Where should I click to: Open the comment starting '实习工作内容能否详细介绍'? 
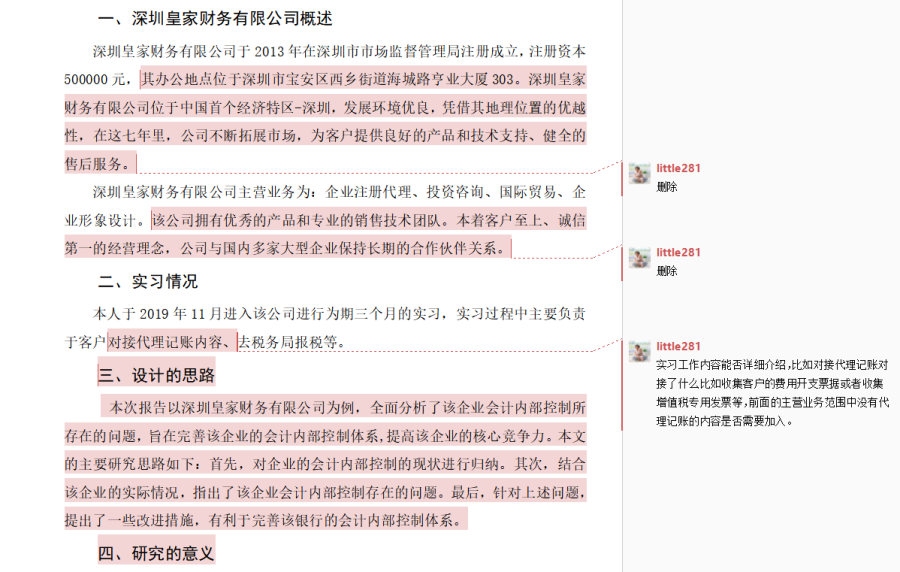click(772, 393)
